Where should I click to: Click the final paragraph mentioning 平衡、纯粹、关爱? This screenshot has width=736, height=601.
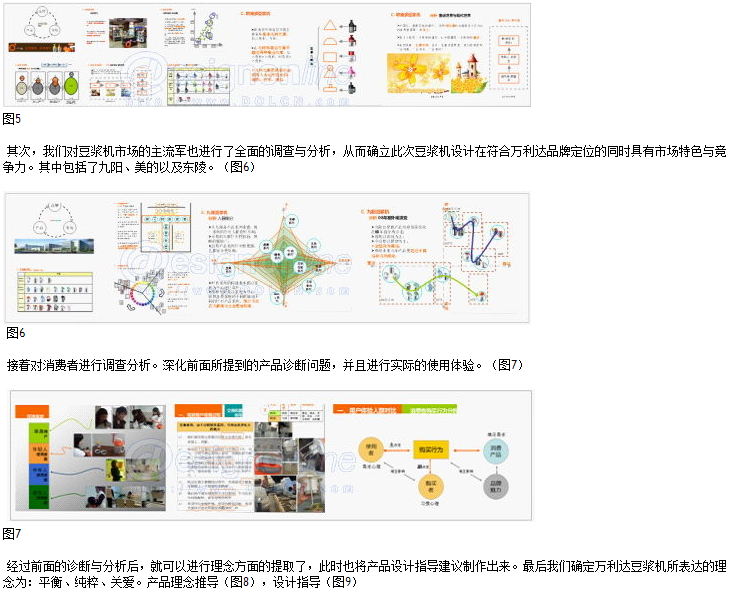pos(366,572)
